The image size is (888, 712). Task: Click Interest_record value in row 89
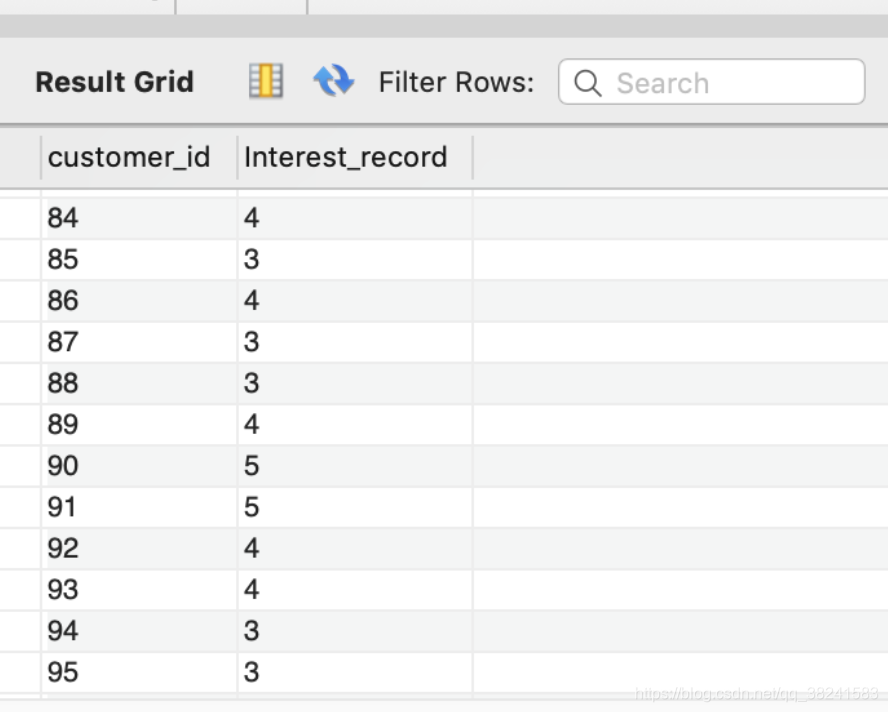355,425
